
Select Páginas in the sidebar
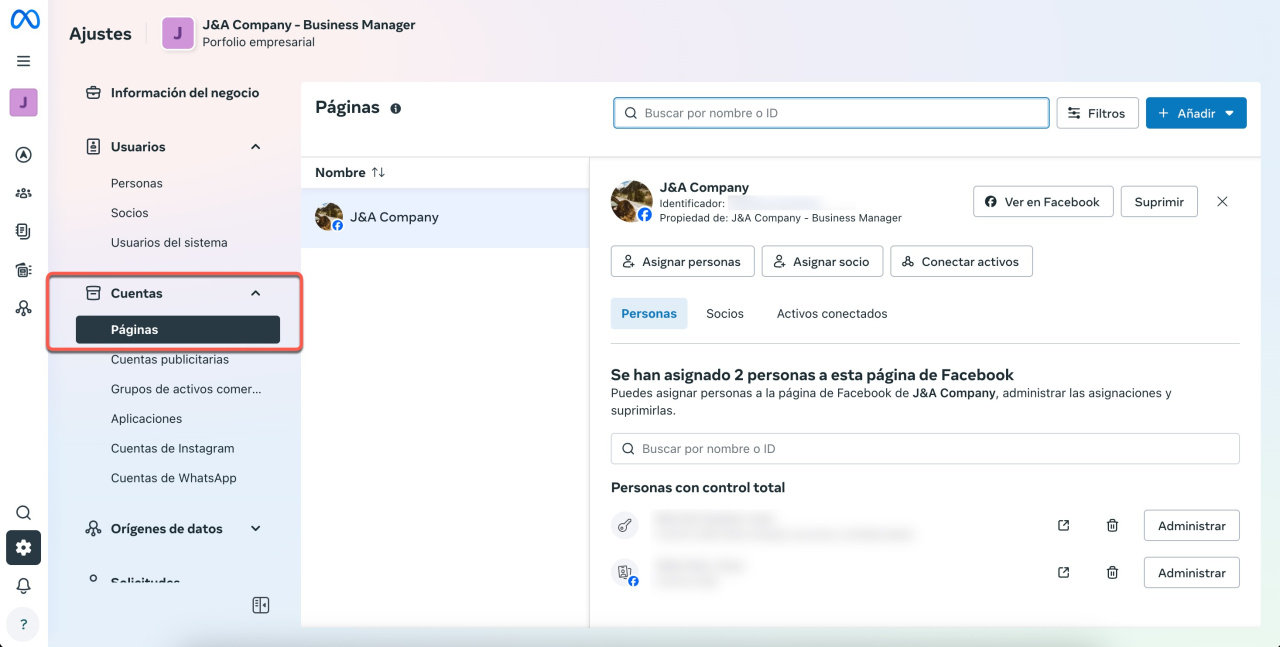178,330
